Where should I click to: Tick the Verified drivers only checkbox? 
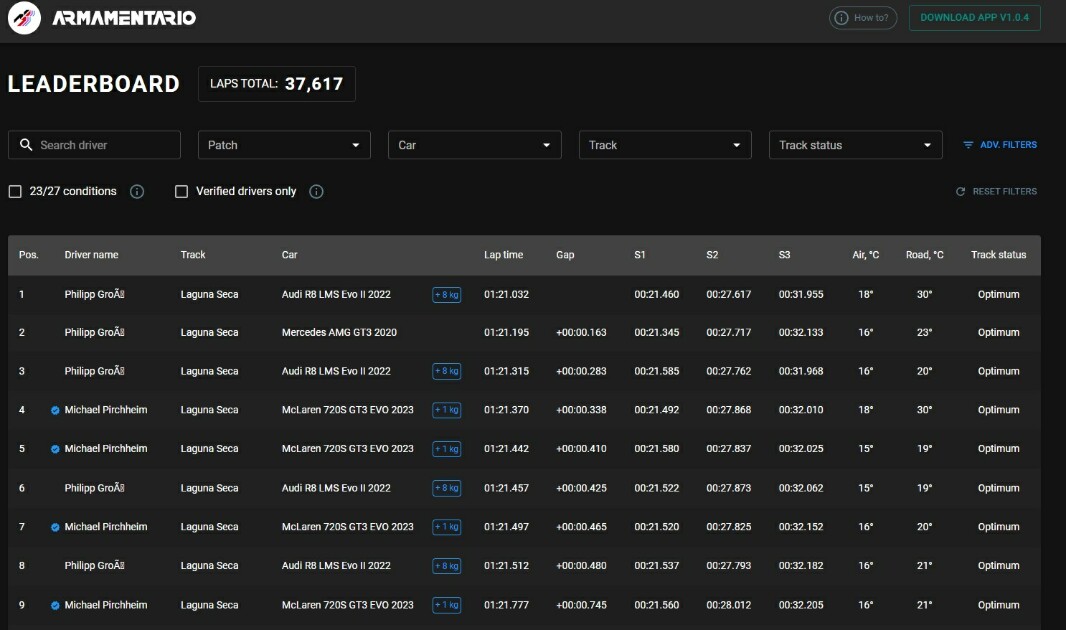[182, 192]
